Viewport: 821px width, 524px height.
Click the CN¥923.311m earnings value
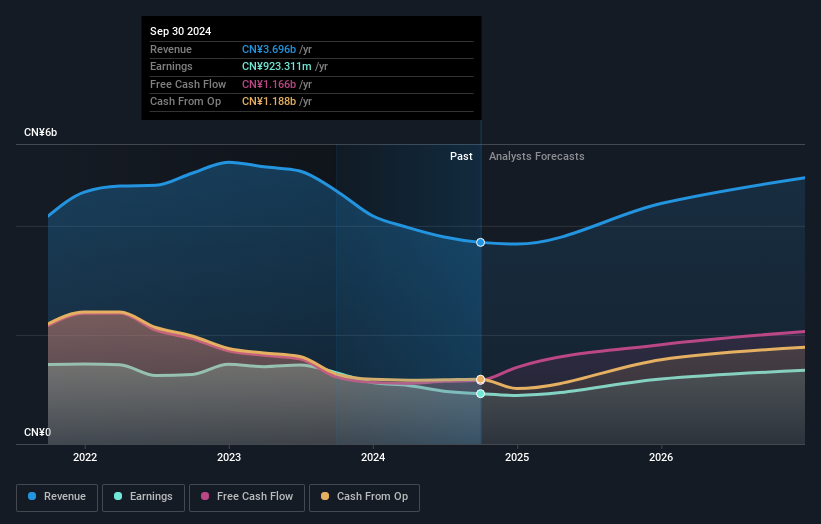point(276,66)
